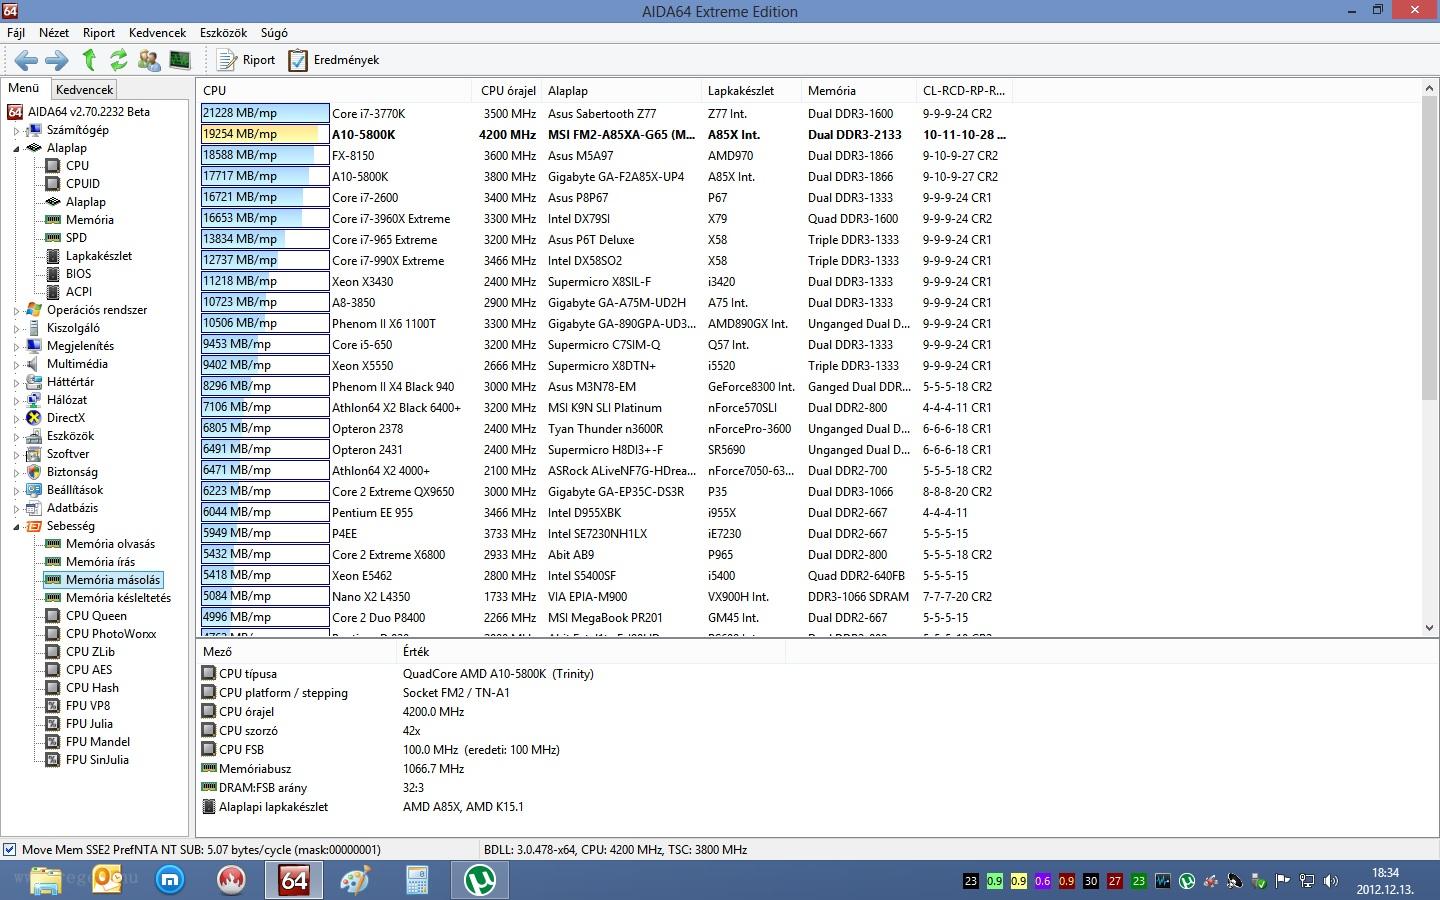Expand the Megjelenítés tree node

pyautogui.click(x=16, y=347)
